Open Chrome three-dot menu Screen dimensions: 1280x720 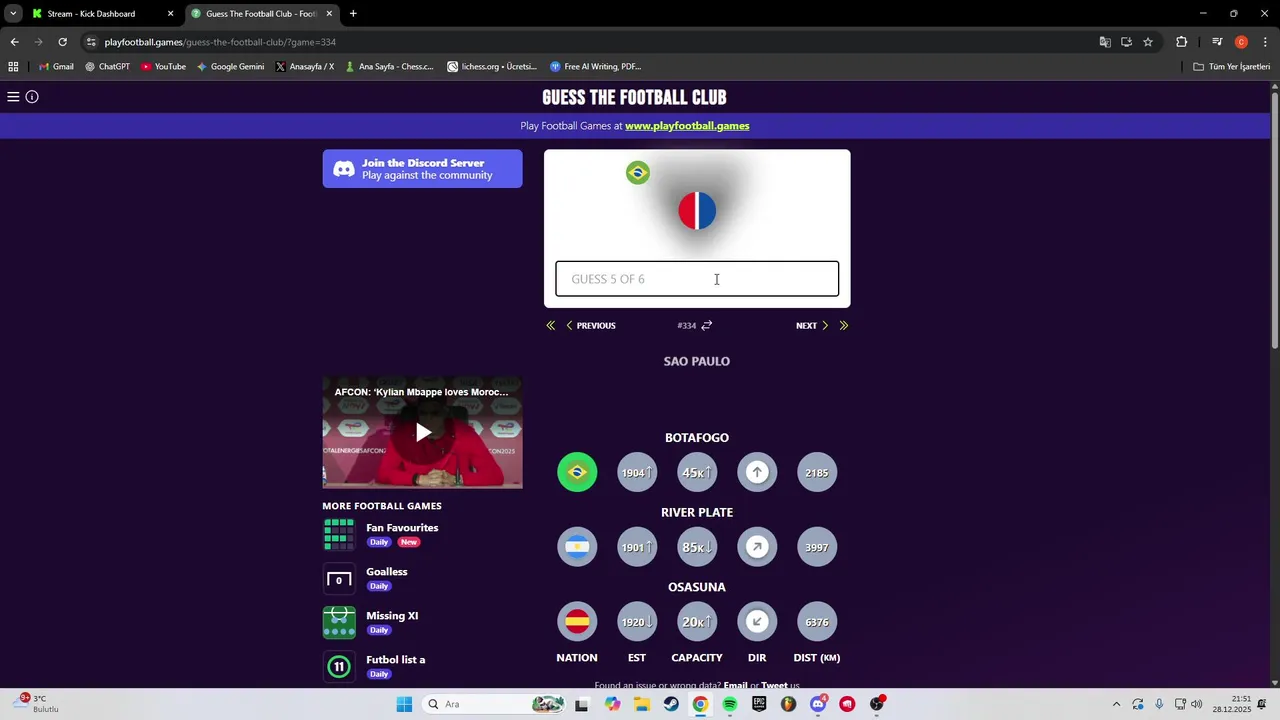[x=1266, y=42]
